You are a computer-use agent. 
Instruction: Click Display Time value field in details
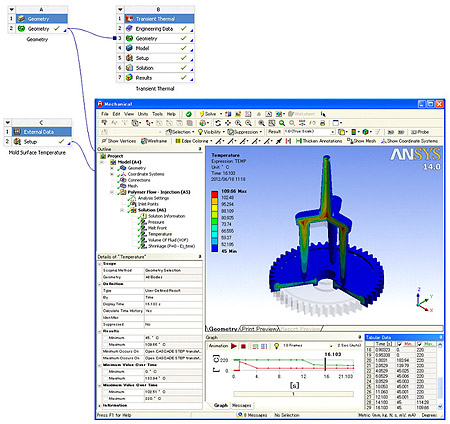click(173, 304)
